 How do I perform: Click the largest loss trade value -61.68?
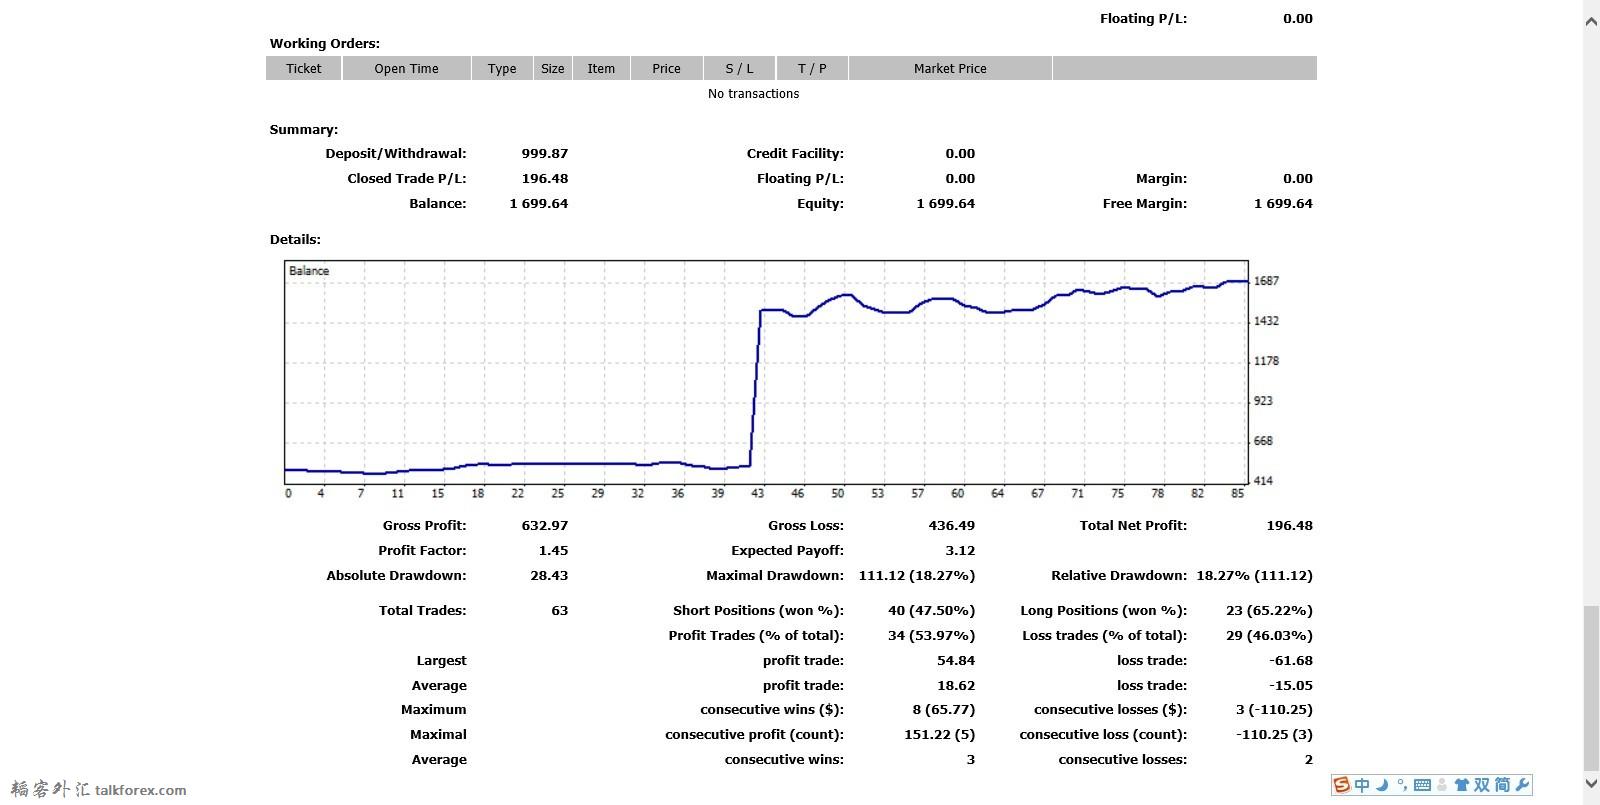1291,660
